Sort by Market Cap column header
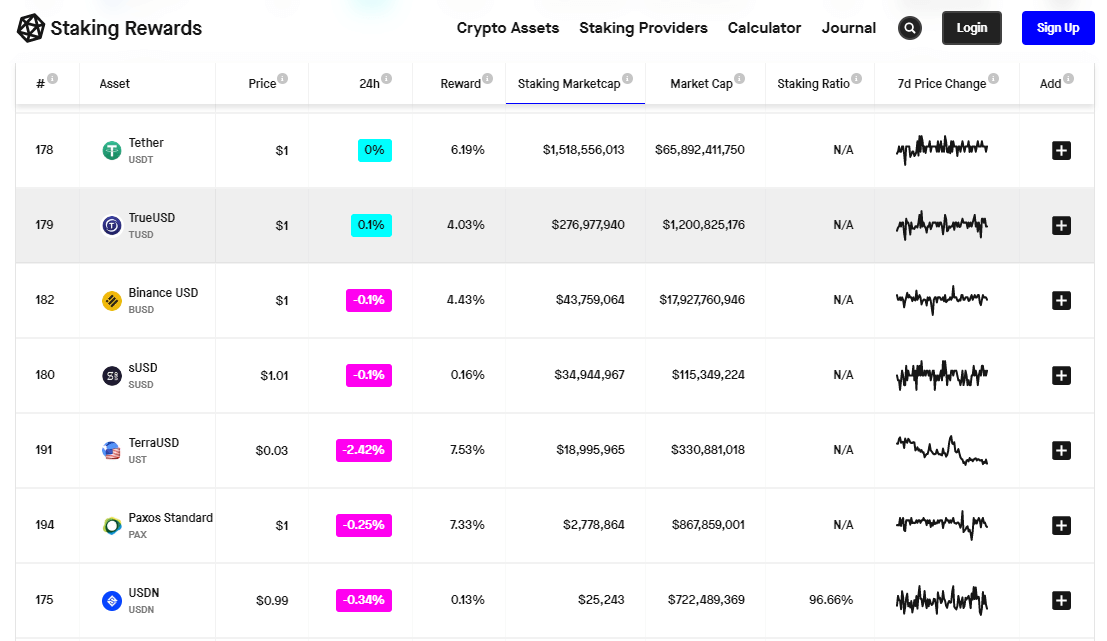 click(701, 84)
